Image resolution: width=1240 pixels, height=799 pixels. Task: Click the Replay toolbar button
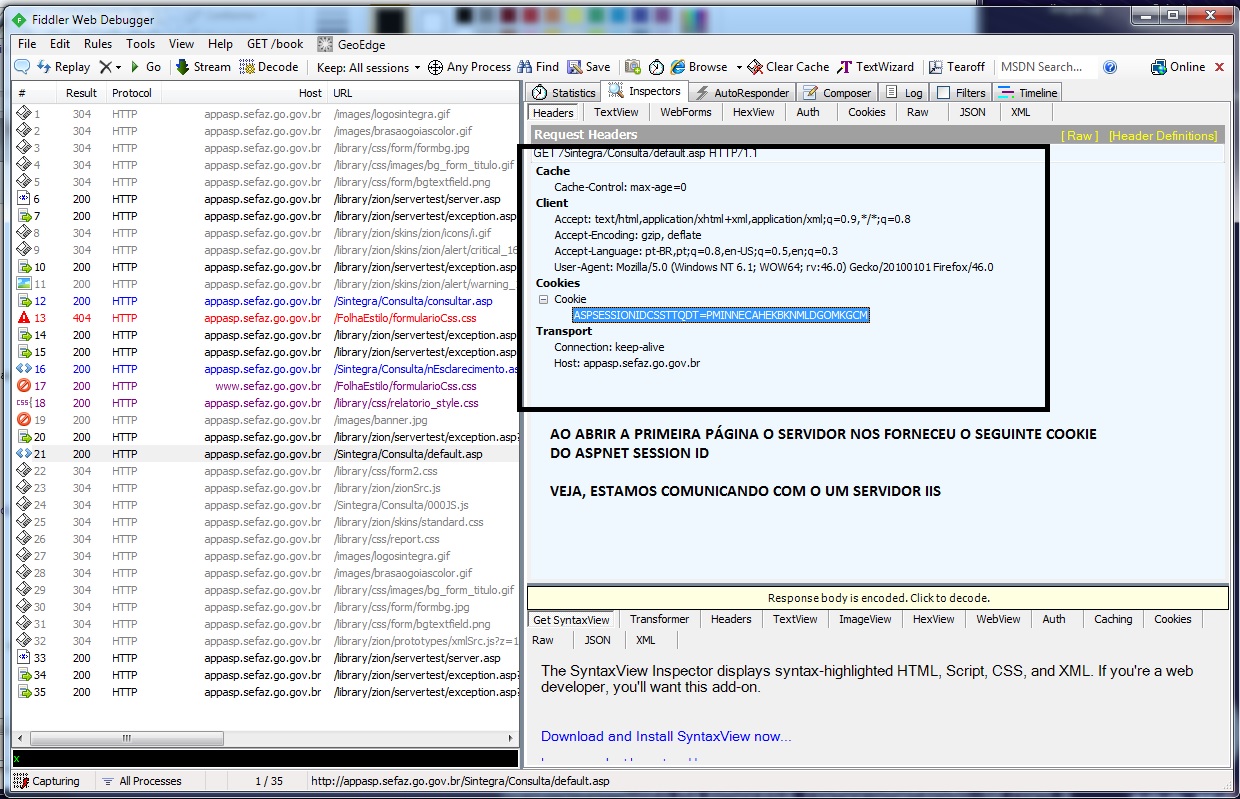pos(63,67)
